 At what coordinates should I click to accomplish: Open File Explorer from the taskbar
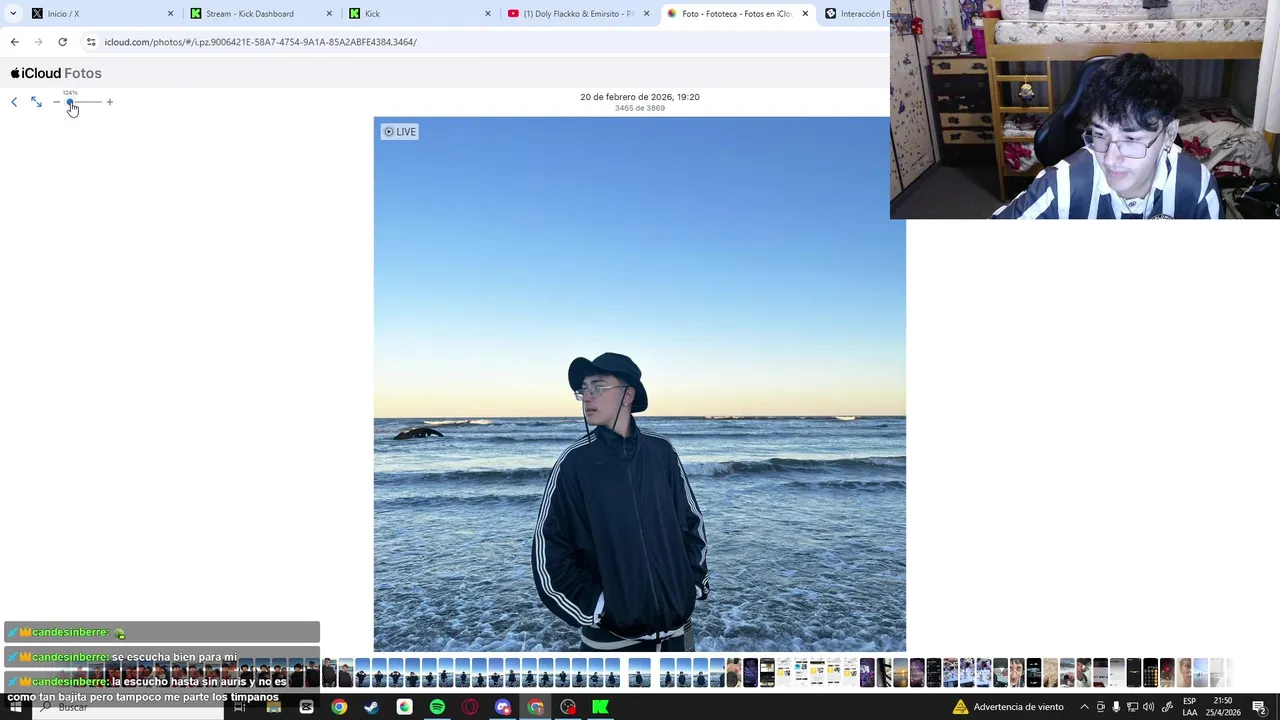[x=273, y=707]
